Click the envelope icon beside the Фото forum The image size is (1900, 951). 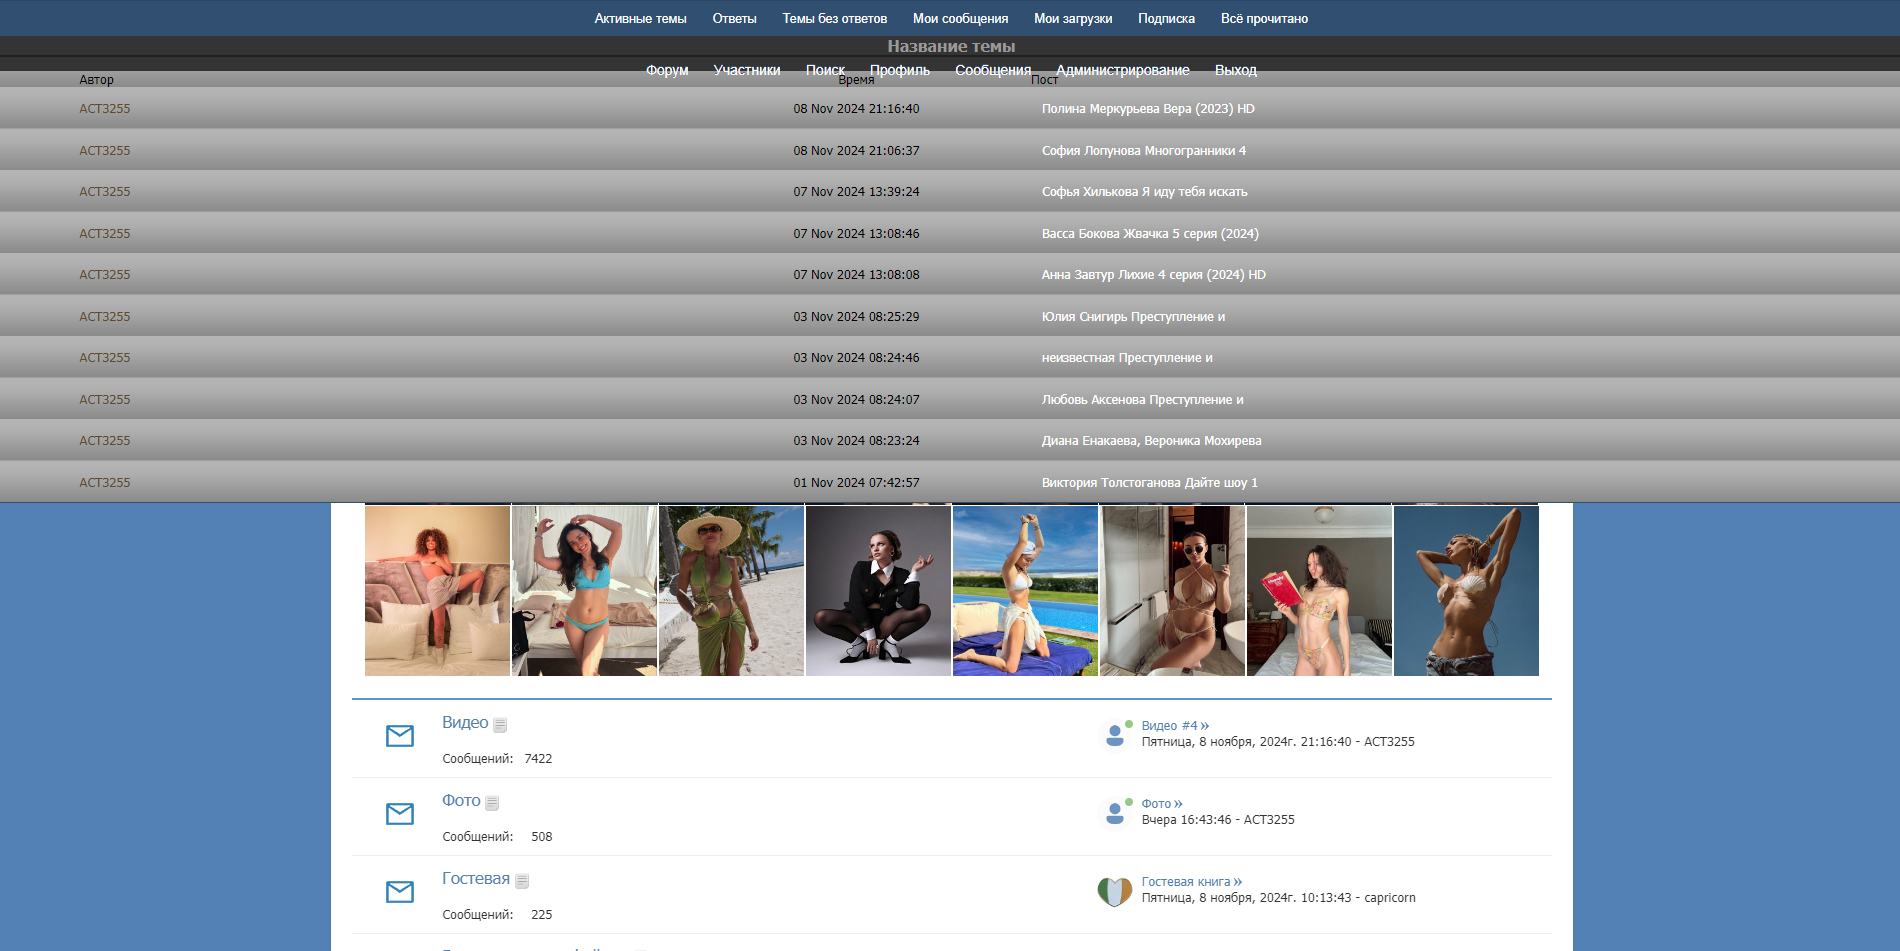point(399,814)
